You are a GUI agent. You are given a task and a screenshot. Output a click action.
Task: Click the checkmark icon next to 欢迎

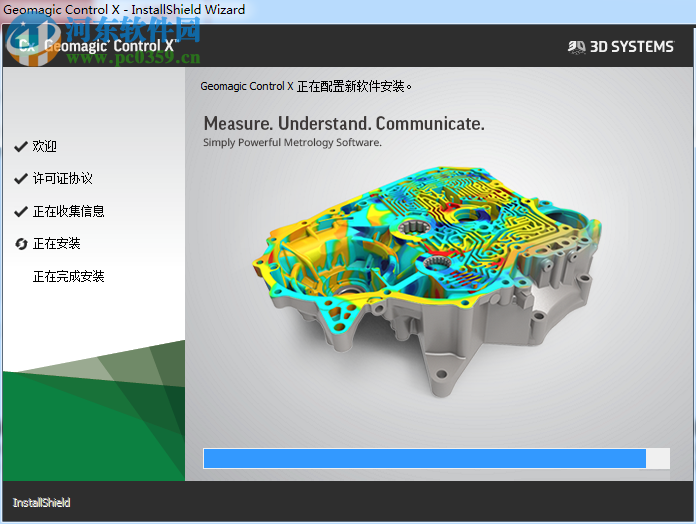(x=21, y=147)
